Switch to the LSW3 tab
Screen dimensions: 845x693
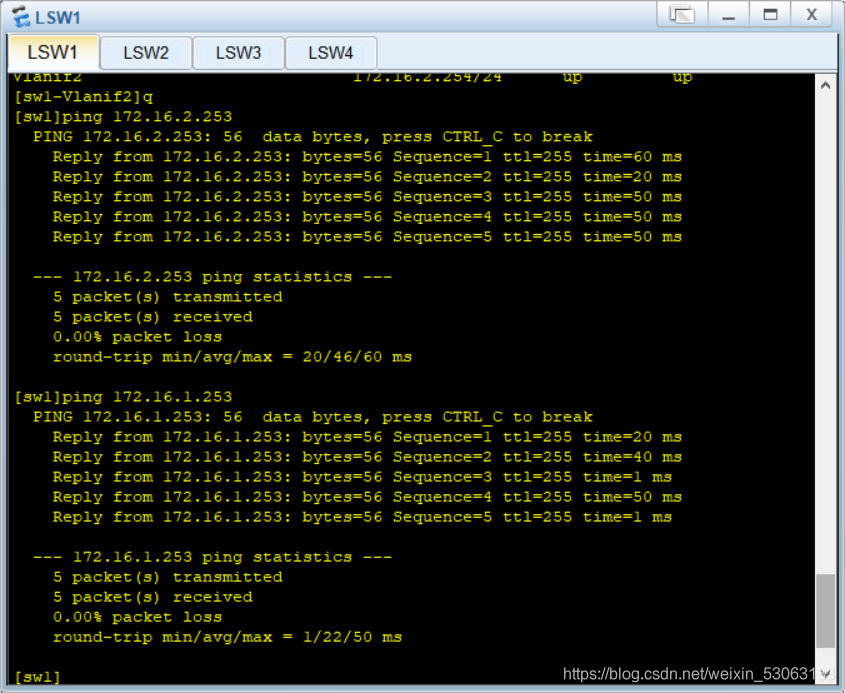238,53
